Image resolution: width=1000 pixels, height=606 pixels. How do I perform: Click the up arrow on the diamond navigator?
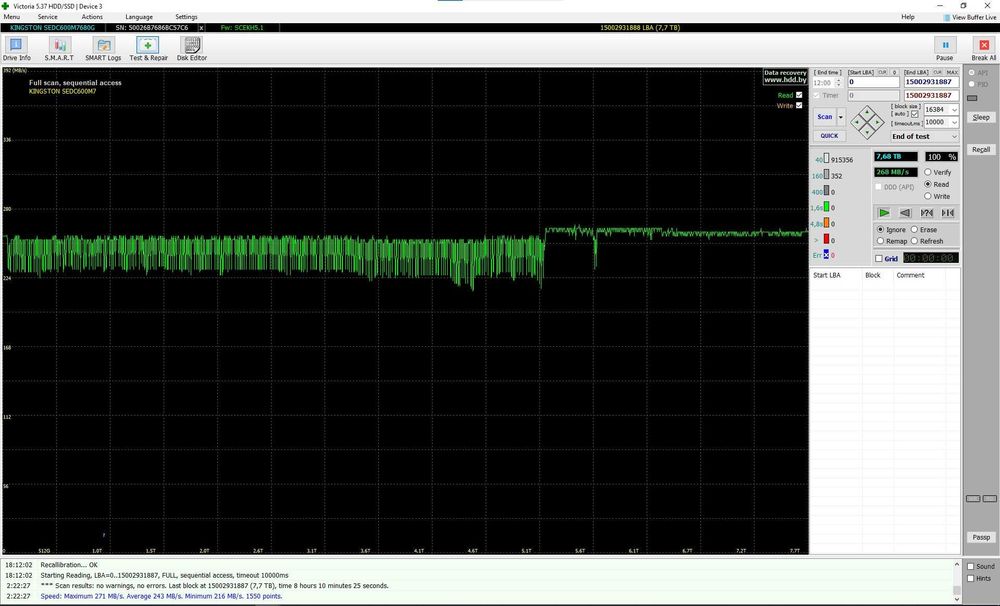point(867,112)
